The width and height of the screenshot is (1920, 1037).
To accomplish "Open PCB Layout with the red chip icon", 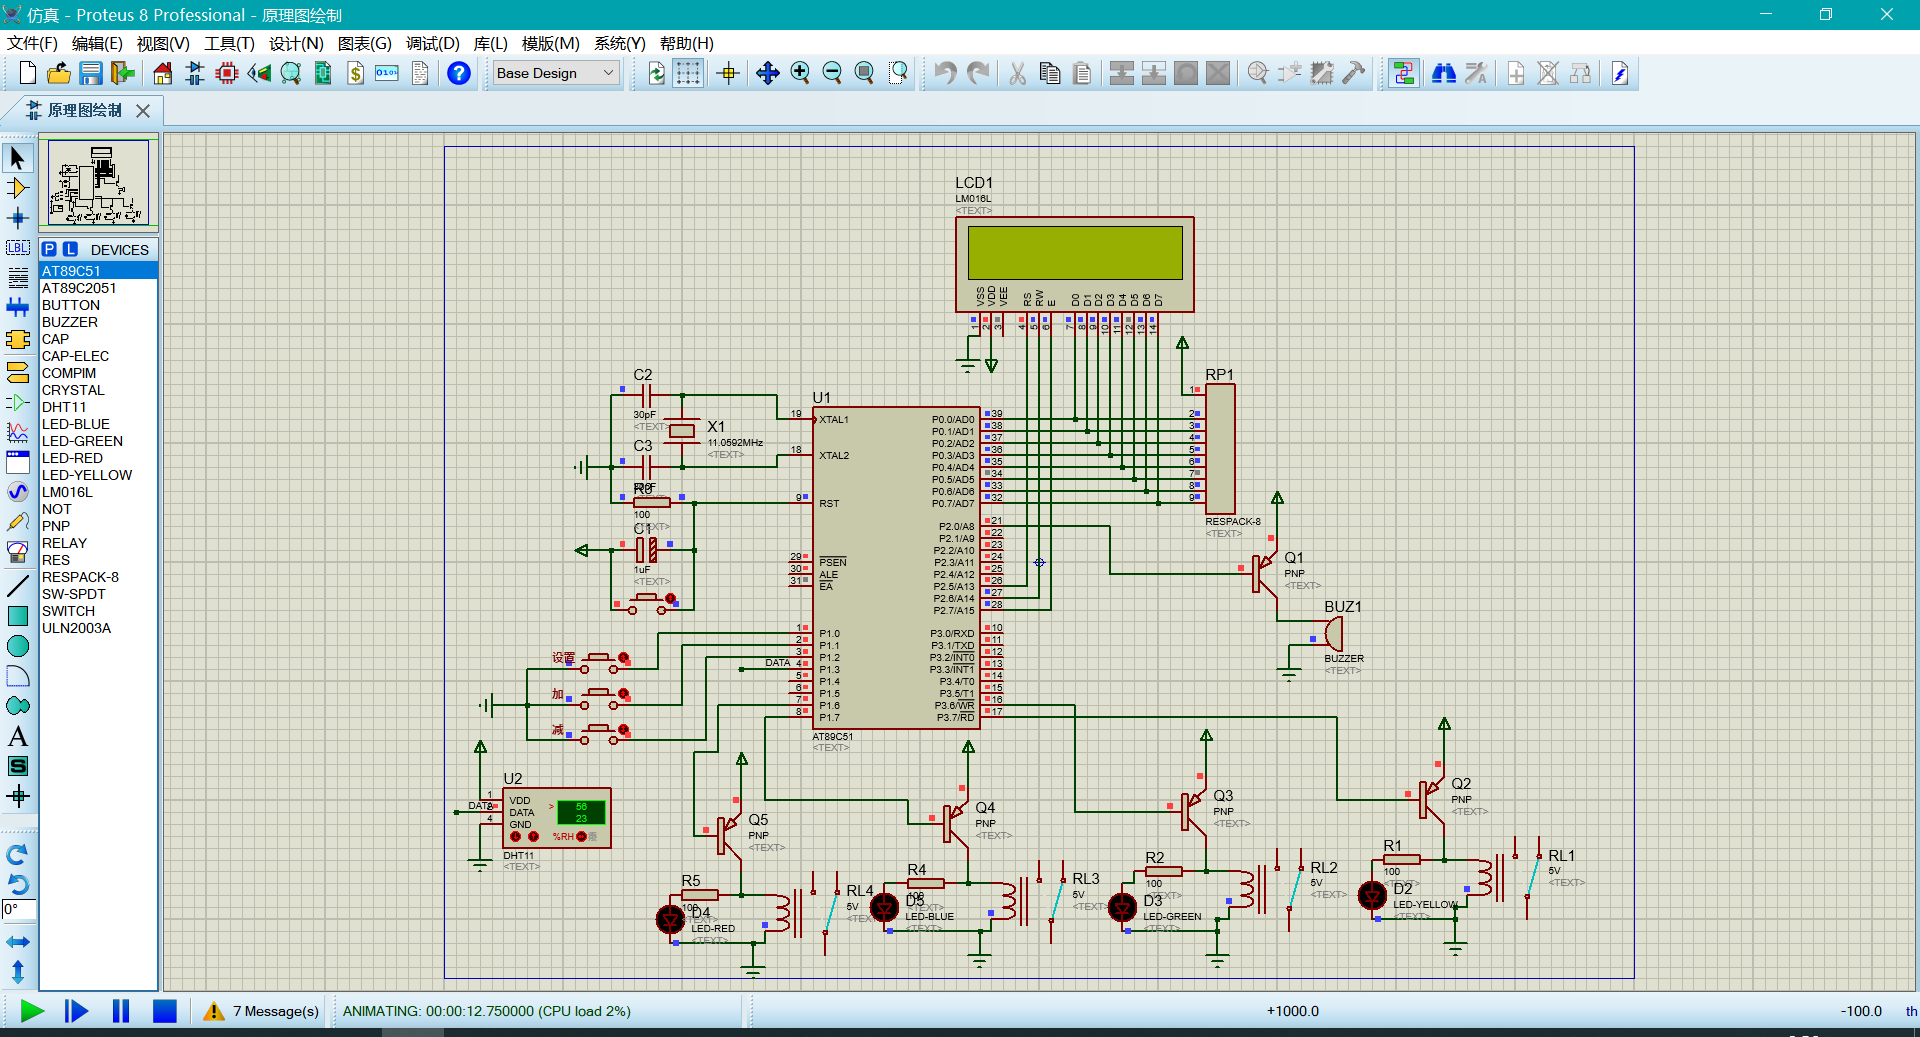I will click(x=227, y=73).
